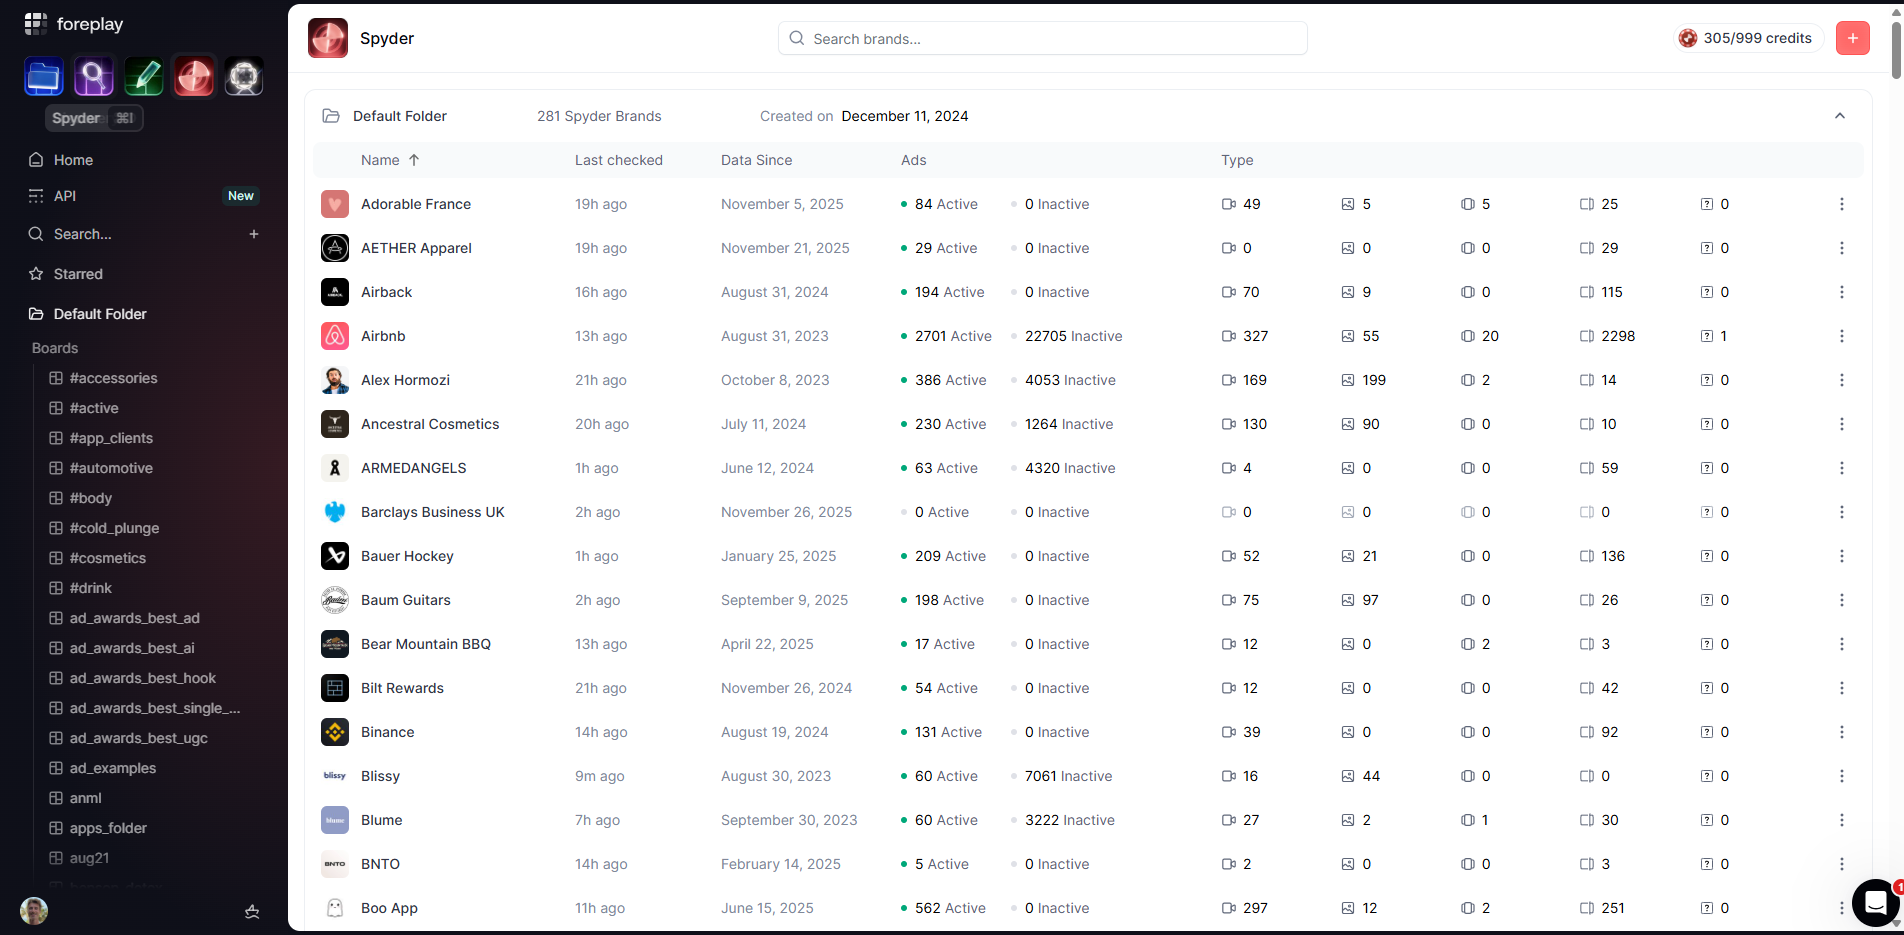Viewport: 1904px width, 935px height.
Task: Focus the Search brands input field
Action: (x=1042, y=38)
